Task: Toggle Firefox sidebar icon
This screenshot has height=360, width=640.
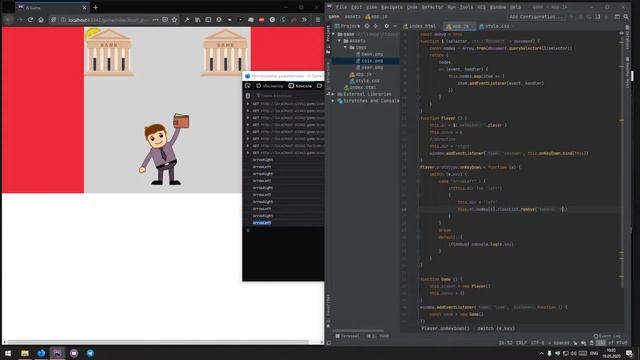Action: point(208,20)
